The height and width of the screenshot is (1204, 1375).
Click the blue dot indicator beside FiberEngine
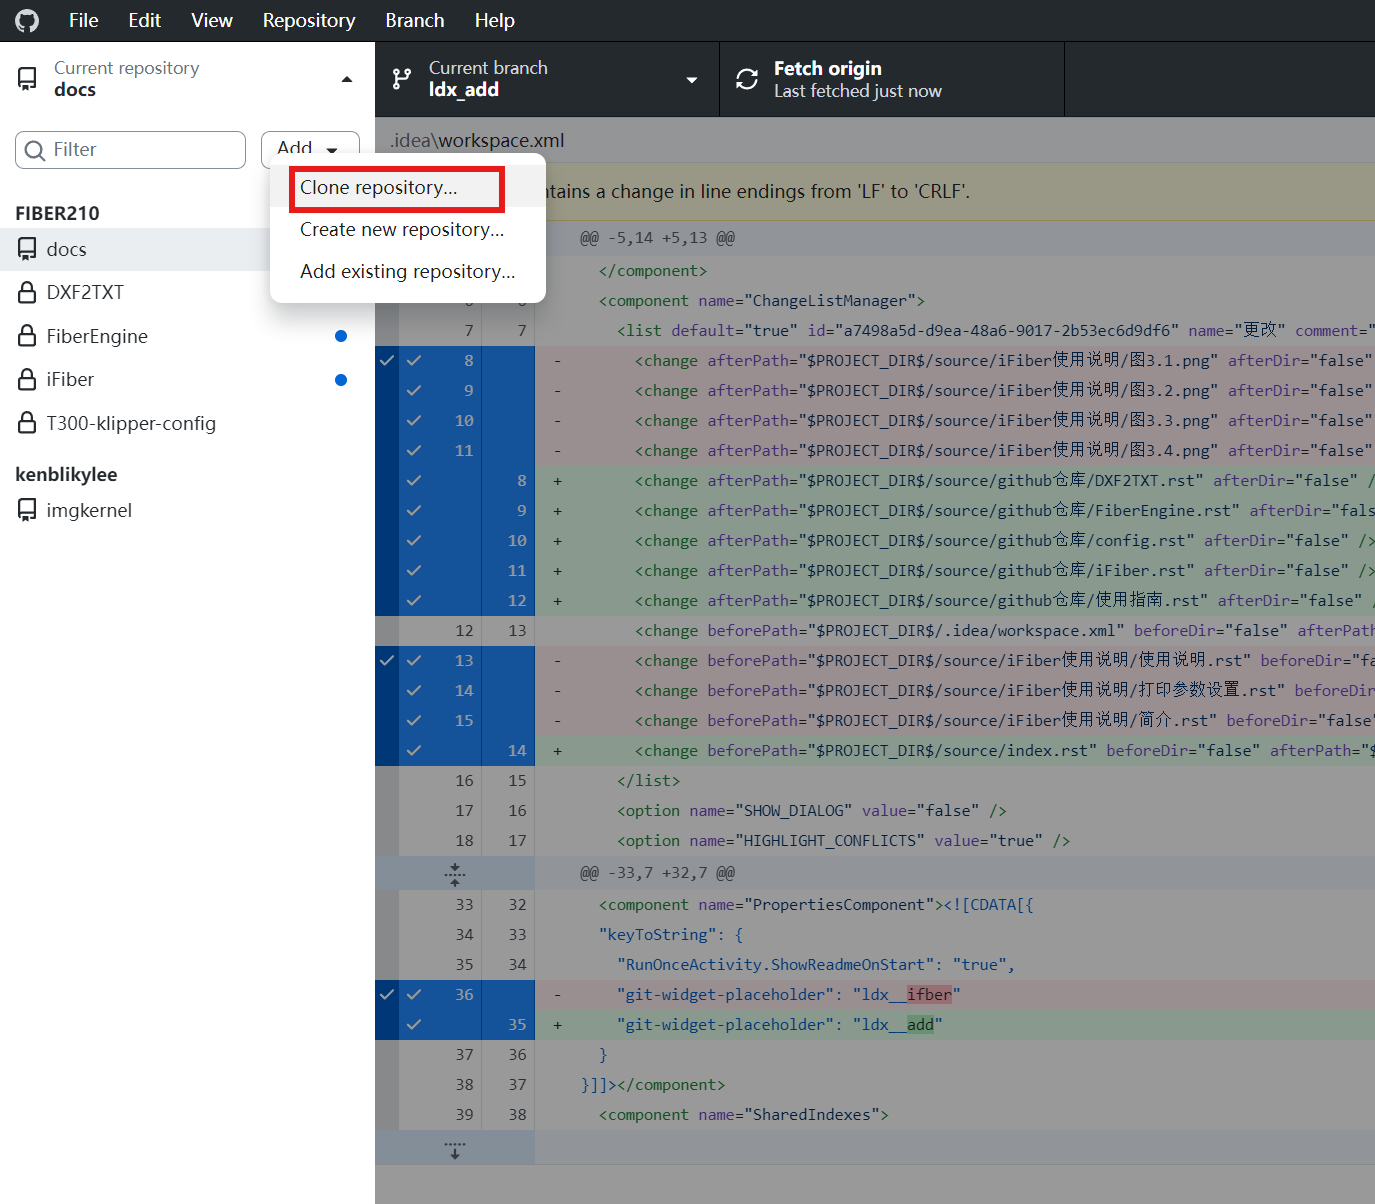(341, 336)
